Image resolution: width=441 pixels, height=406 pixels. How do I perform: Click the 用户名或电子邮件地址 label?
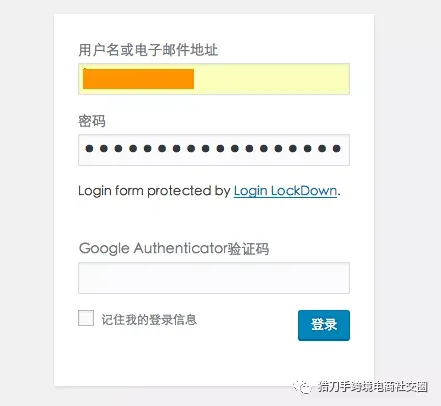(x=148, y=50)
